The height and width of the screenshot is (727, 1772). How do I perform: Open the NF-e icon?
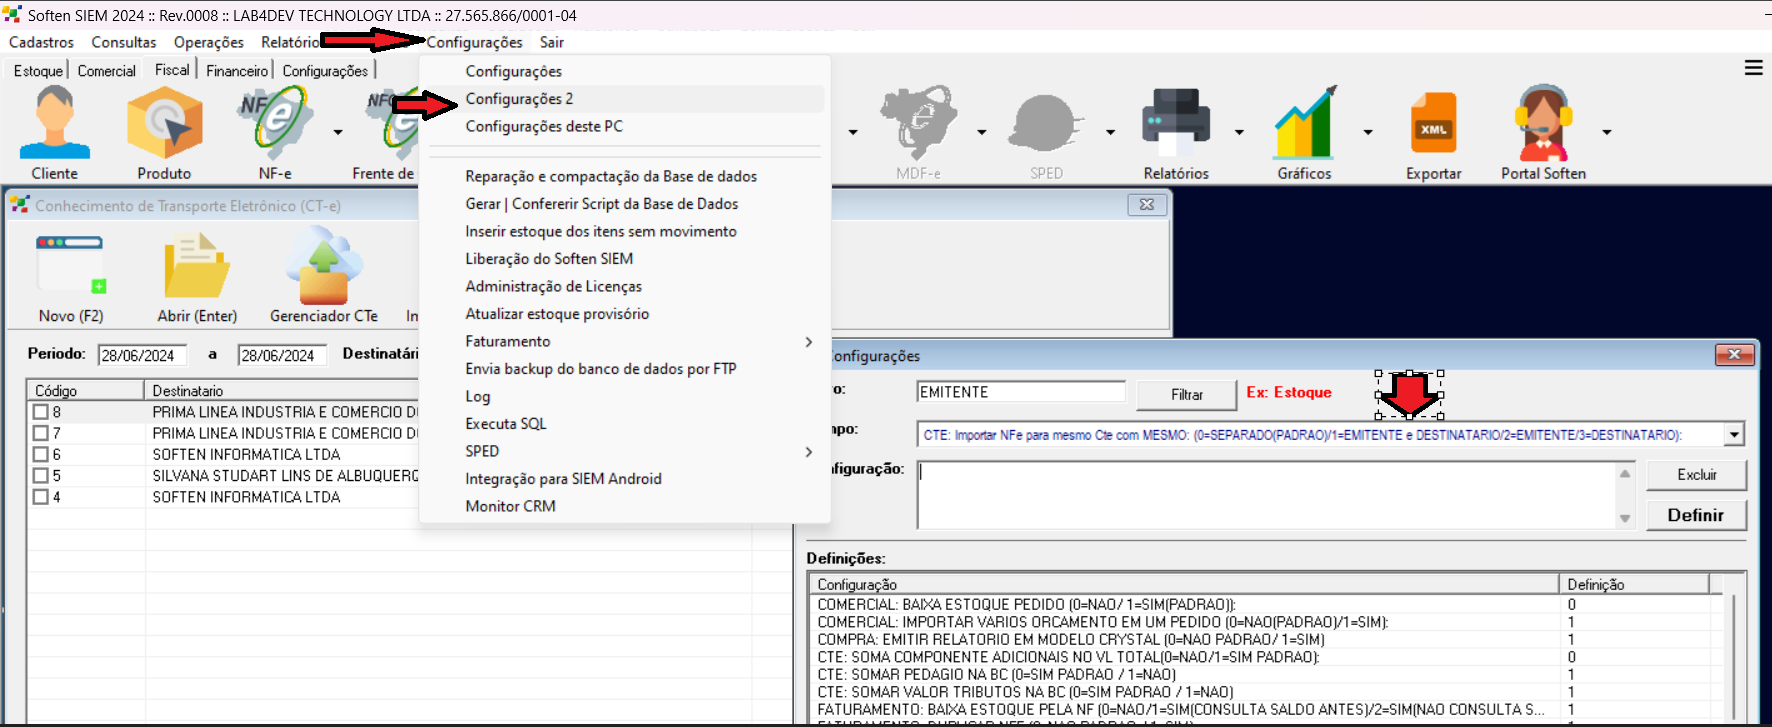coord(275,122)
